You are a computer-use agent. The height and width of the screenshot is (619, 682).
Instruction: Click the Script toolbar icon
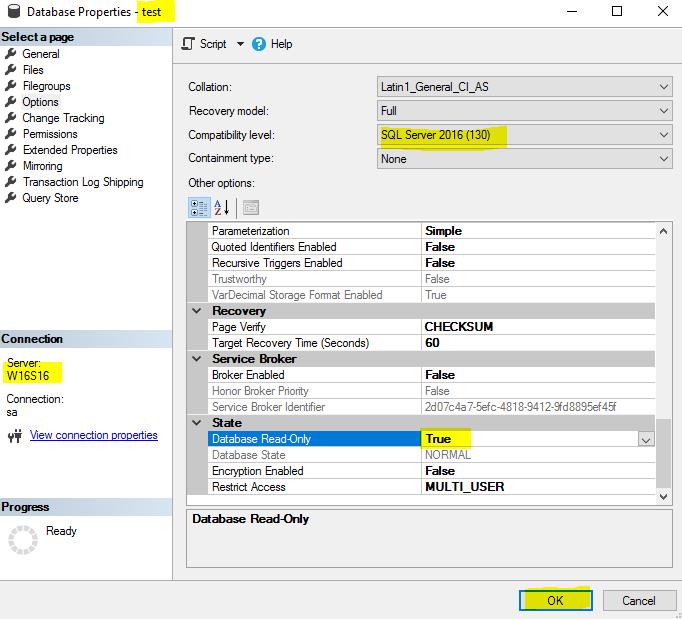coord(188,44)
